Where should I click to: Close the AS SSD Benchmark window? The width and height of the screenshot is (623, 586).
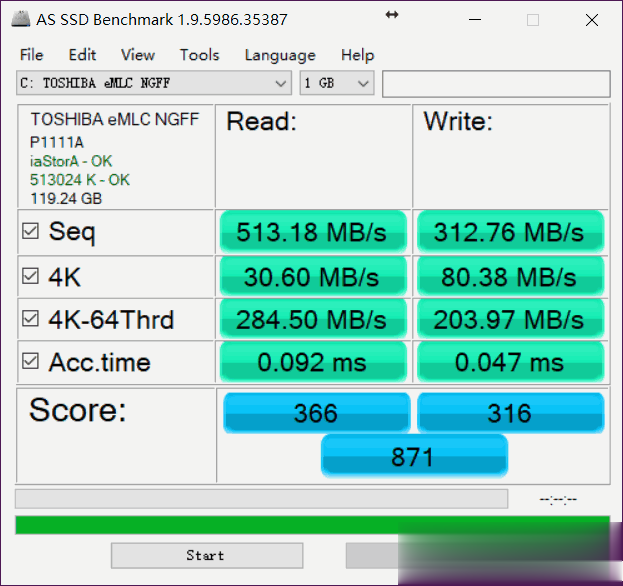point(592,19)
